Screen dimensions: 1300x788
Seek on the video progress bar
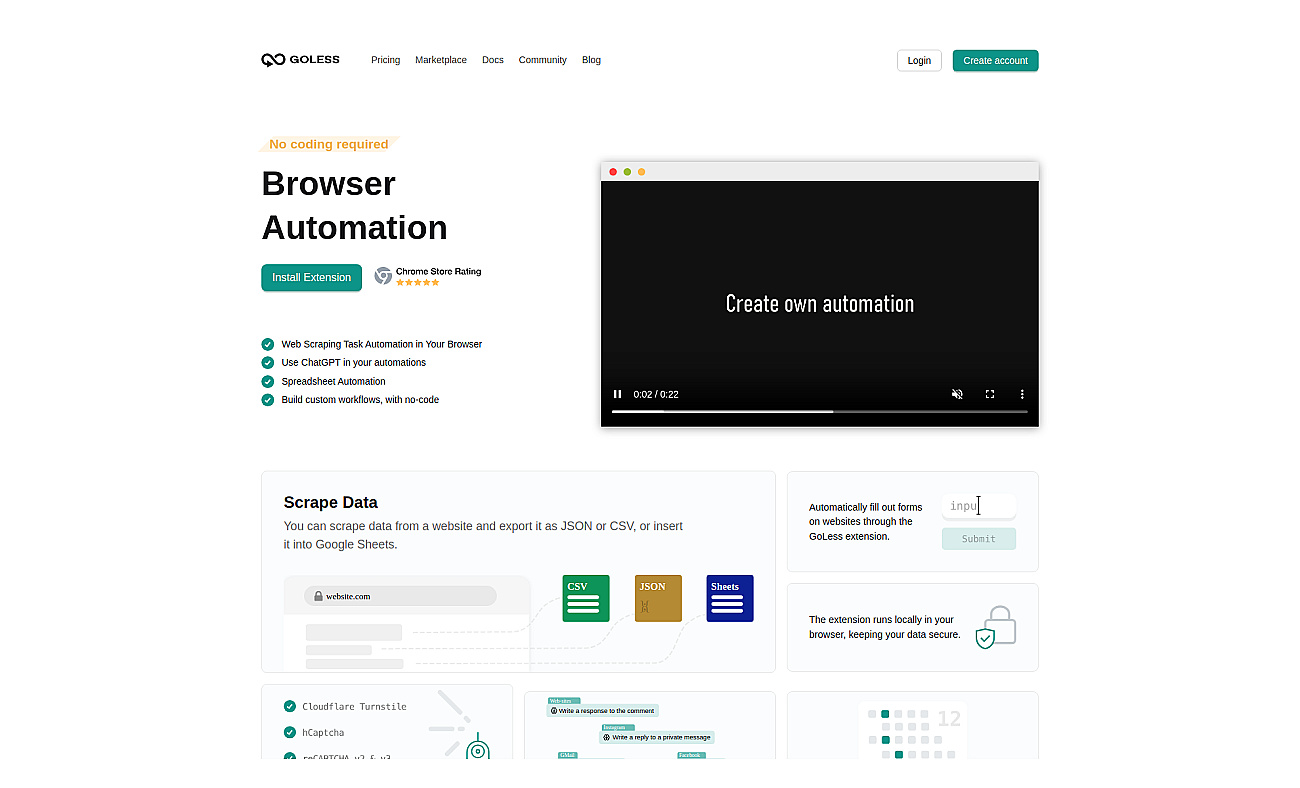tap(819, 411)
